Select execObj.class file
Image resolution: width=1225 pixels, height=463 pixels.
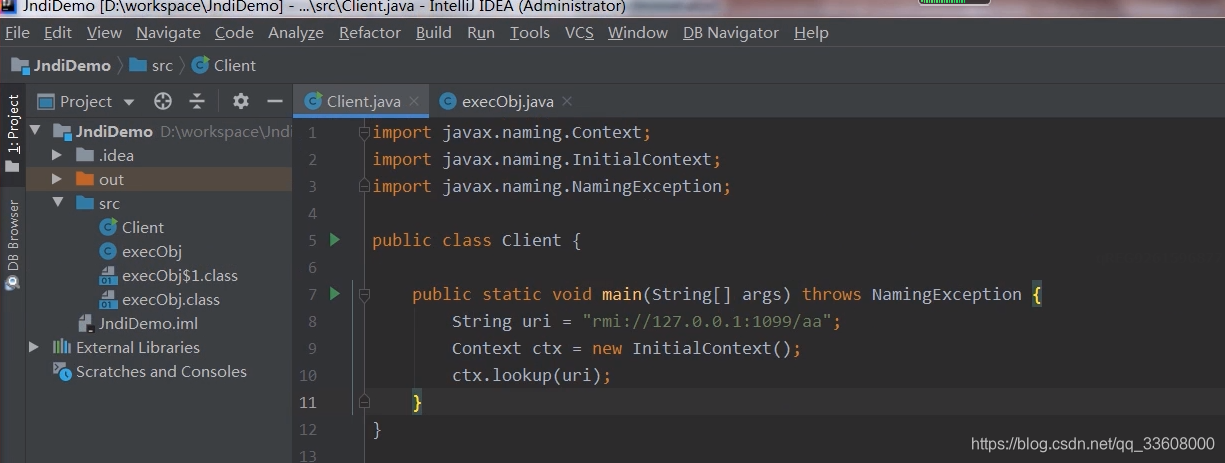(x=160, y=299)
